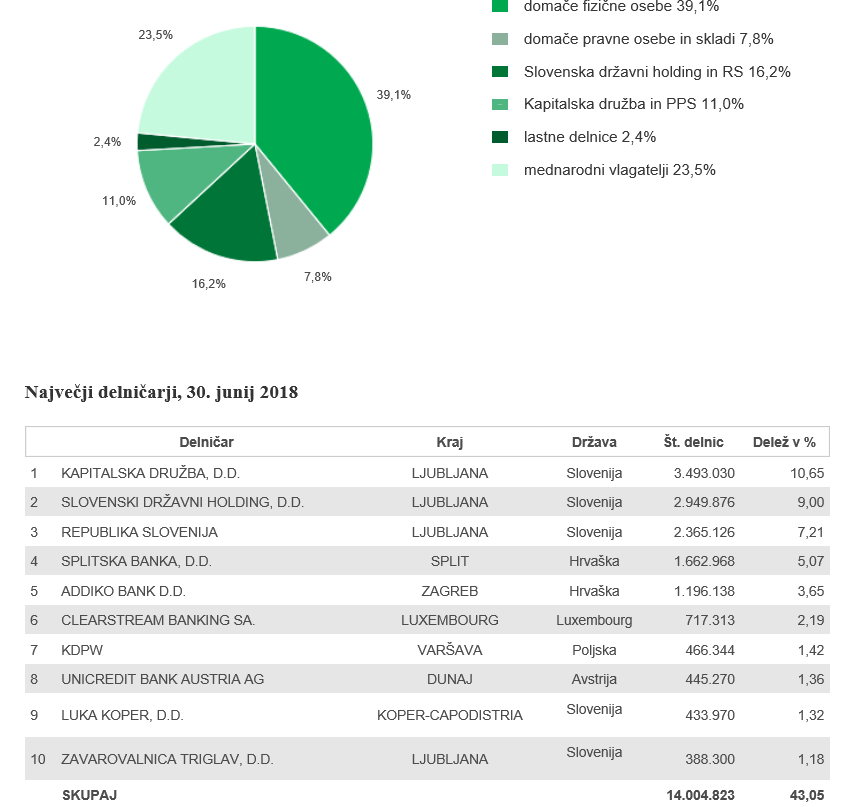Select 'CLEARSTREAM BANKING SA.' shareholder name

[x=158, y=620]
